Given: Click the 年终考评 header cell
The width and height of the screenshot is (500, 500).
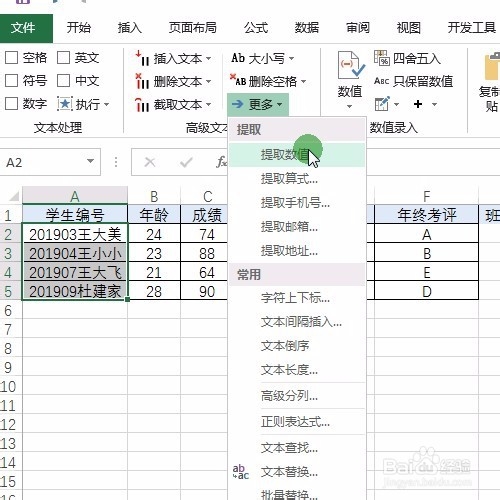Looking at the screenshot, I should (426, 215).
